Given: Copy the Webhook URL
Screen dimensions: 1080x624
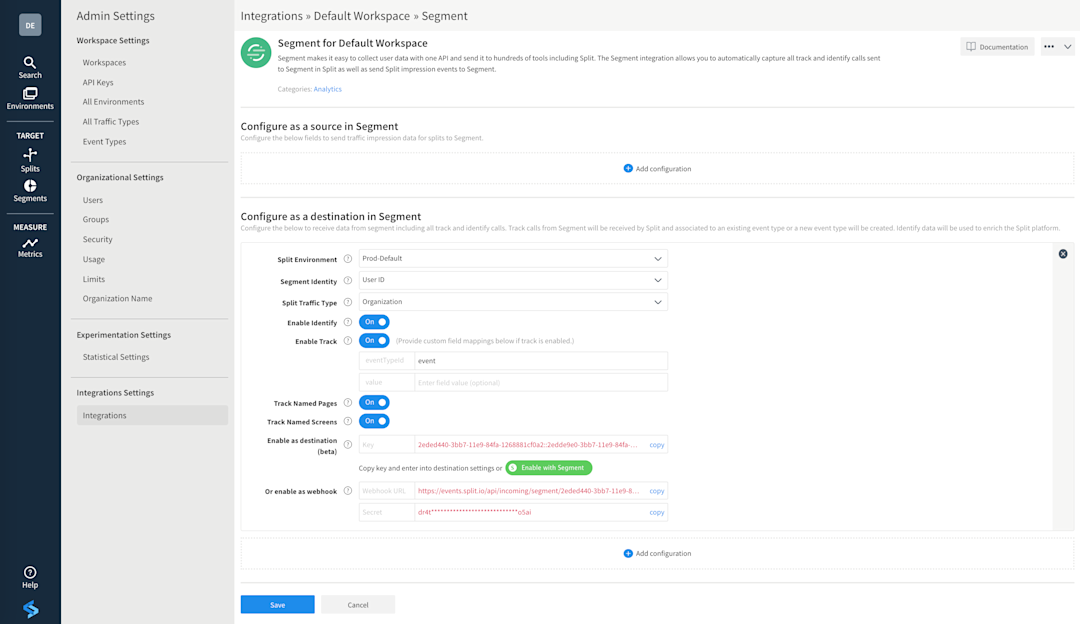Looking at the screenshot, I should pos(656,491).
